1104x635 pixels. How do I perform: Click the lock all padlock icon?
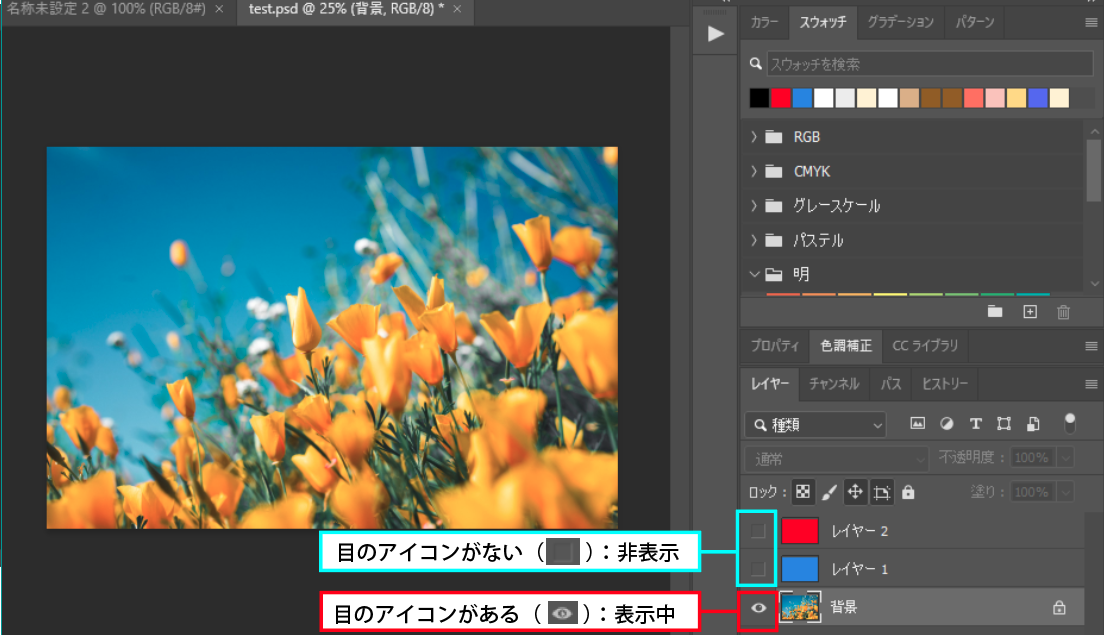(x=908, y=491)
